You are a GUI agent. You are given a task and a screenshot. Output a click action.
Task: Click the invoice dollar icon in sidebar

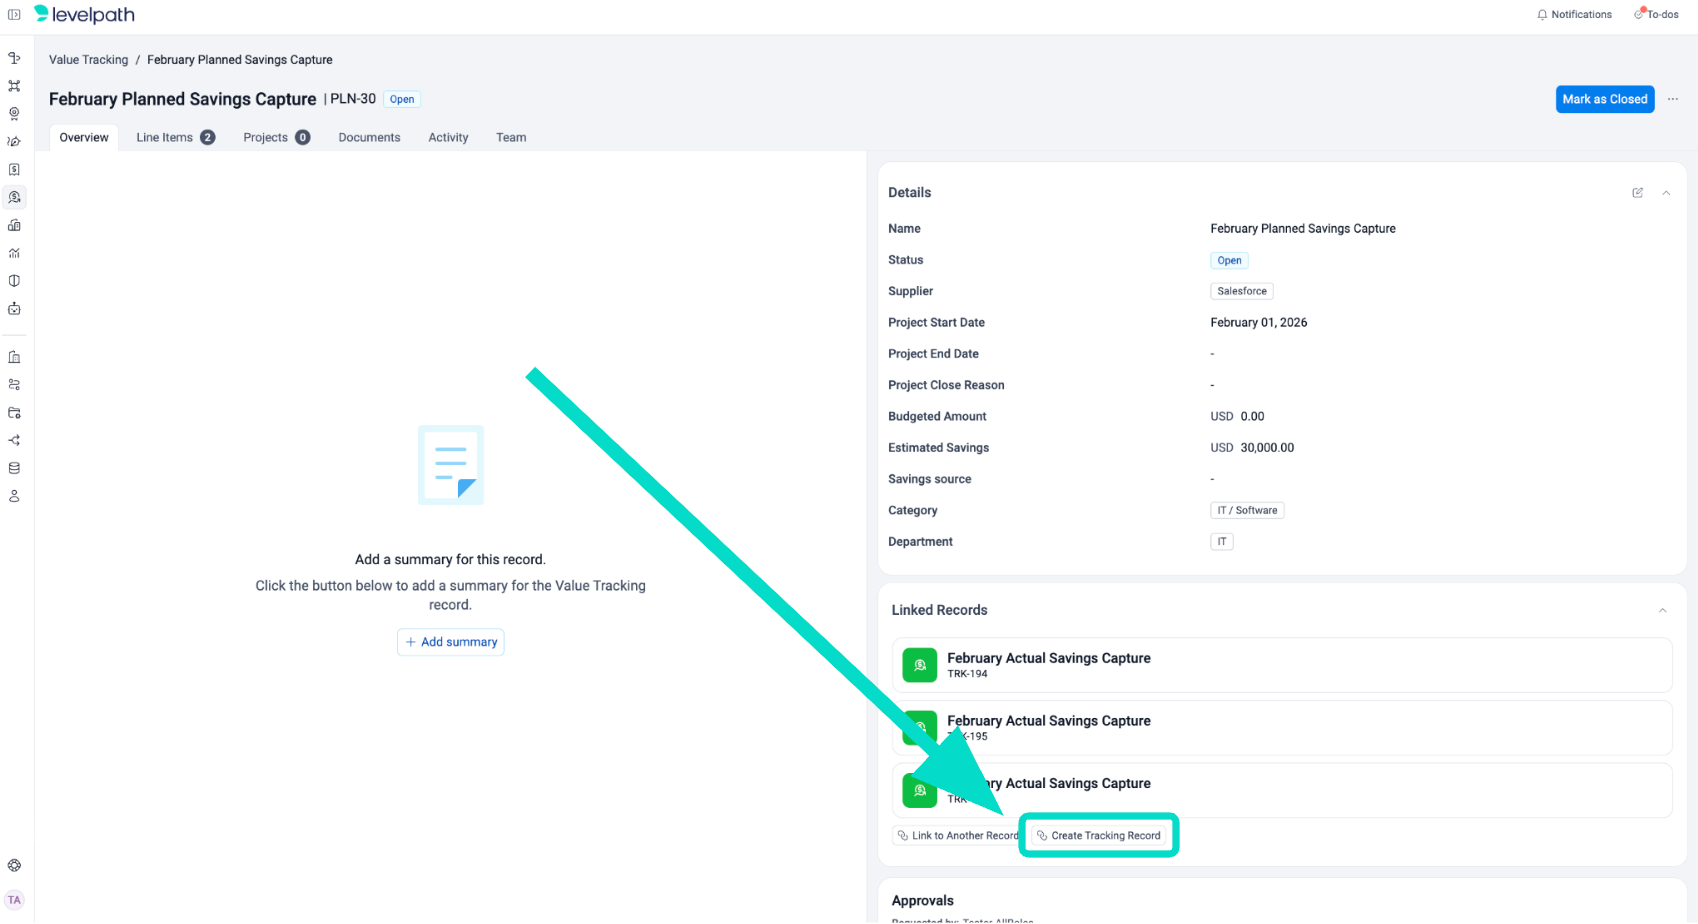pyautogui.click(x=14, y=170)
